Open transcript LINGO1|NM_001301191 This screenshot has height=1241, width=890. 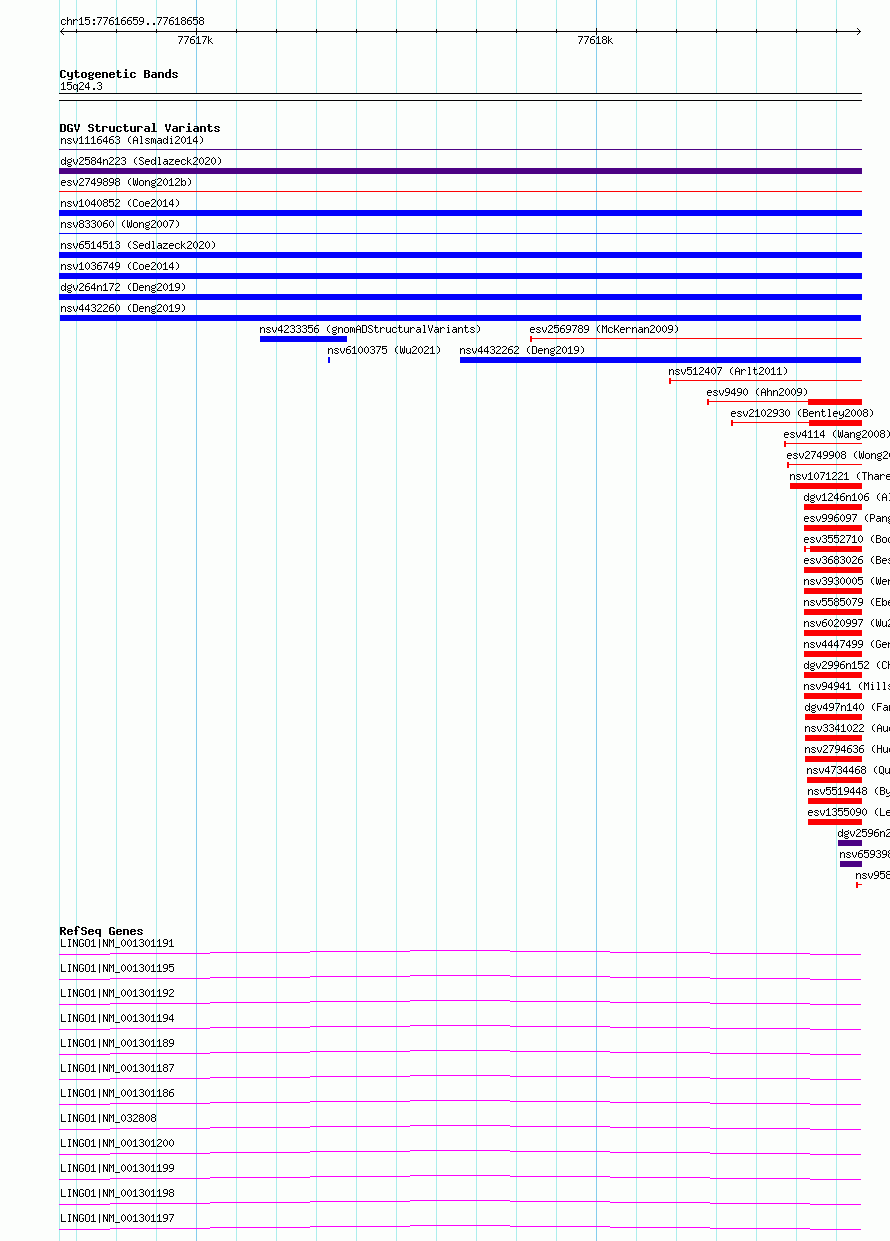click(117, 944)
